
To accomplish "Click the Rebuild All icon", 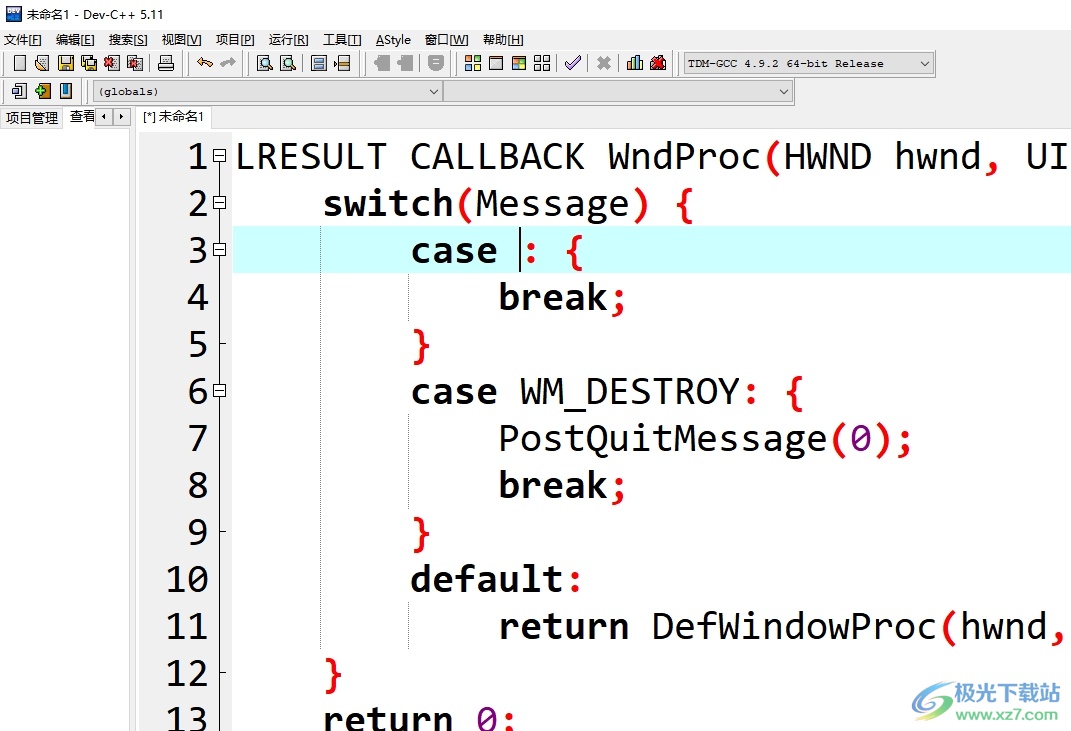I will pyautogui.click(x=542, y=64).
